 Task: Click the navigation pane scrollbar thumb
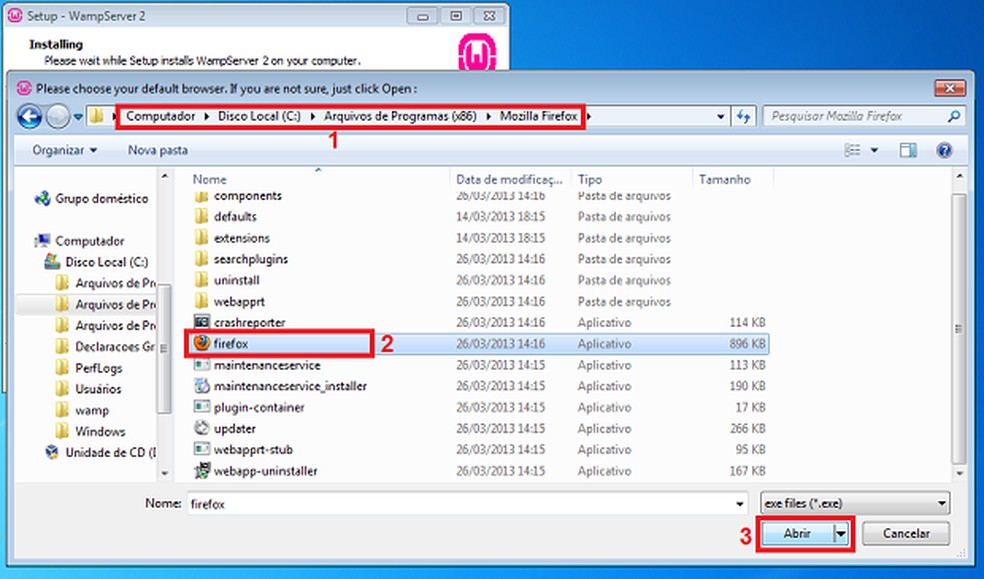coord(164,348)
